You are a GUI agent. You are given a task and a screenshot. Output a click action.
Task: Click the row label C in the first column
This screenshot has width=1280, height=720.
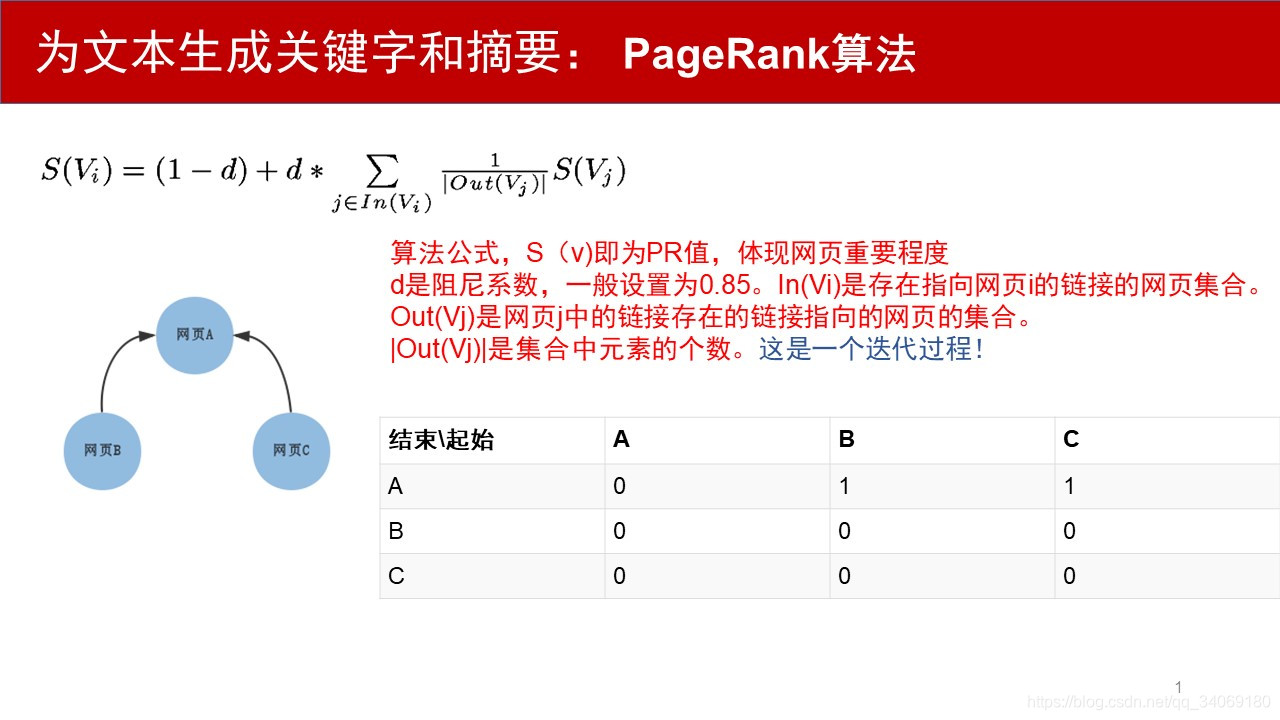492,576
